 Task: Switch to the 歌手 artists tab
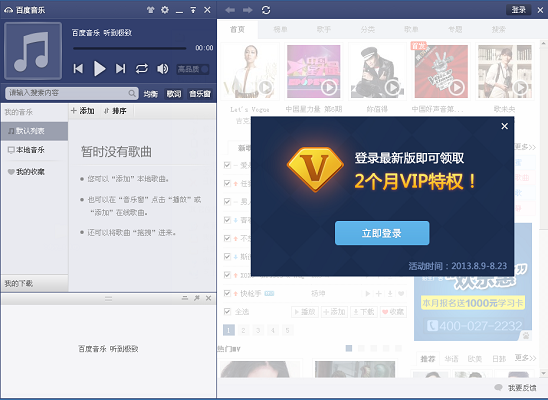pos(324,30)
